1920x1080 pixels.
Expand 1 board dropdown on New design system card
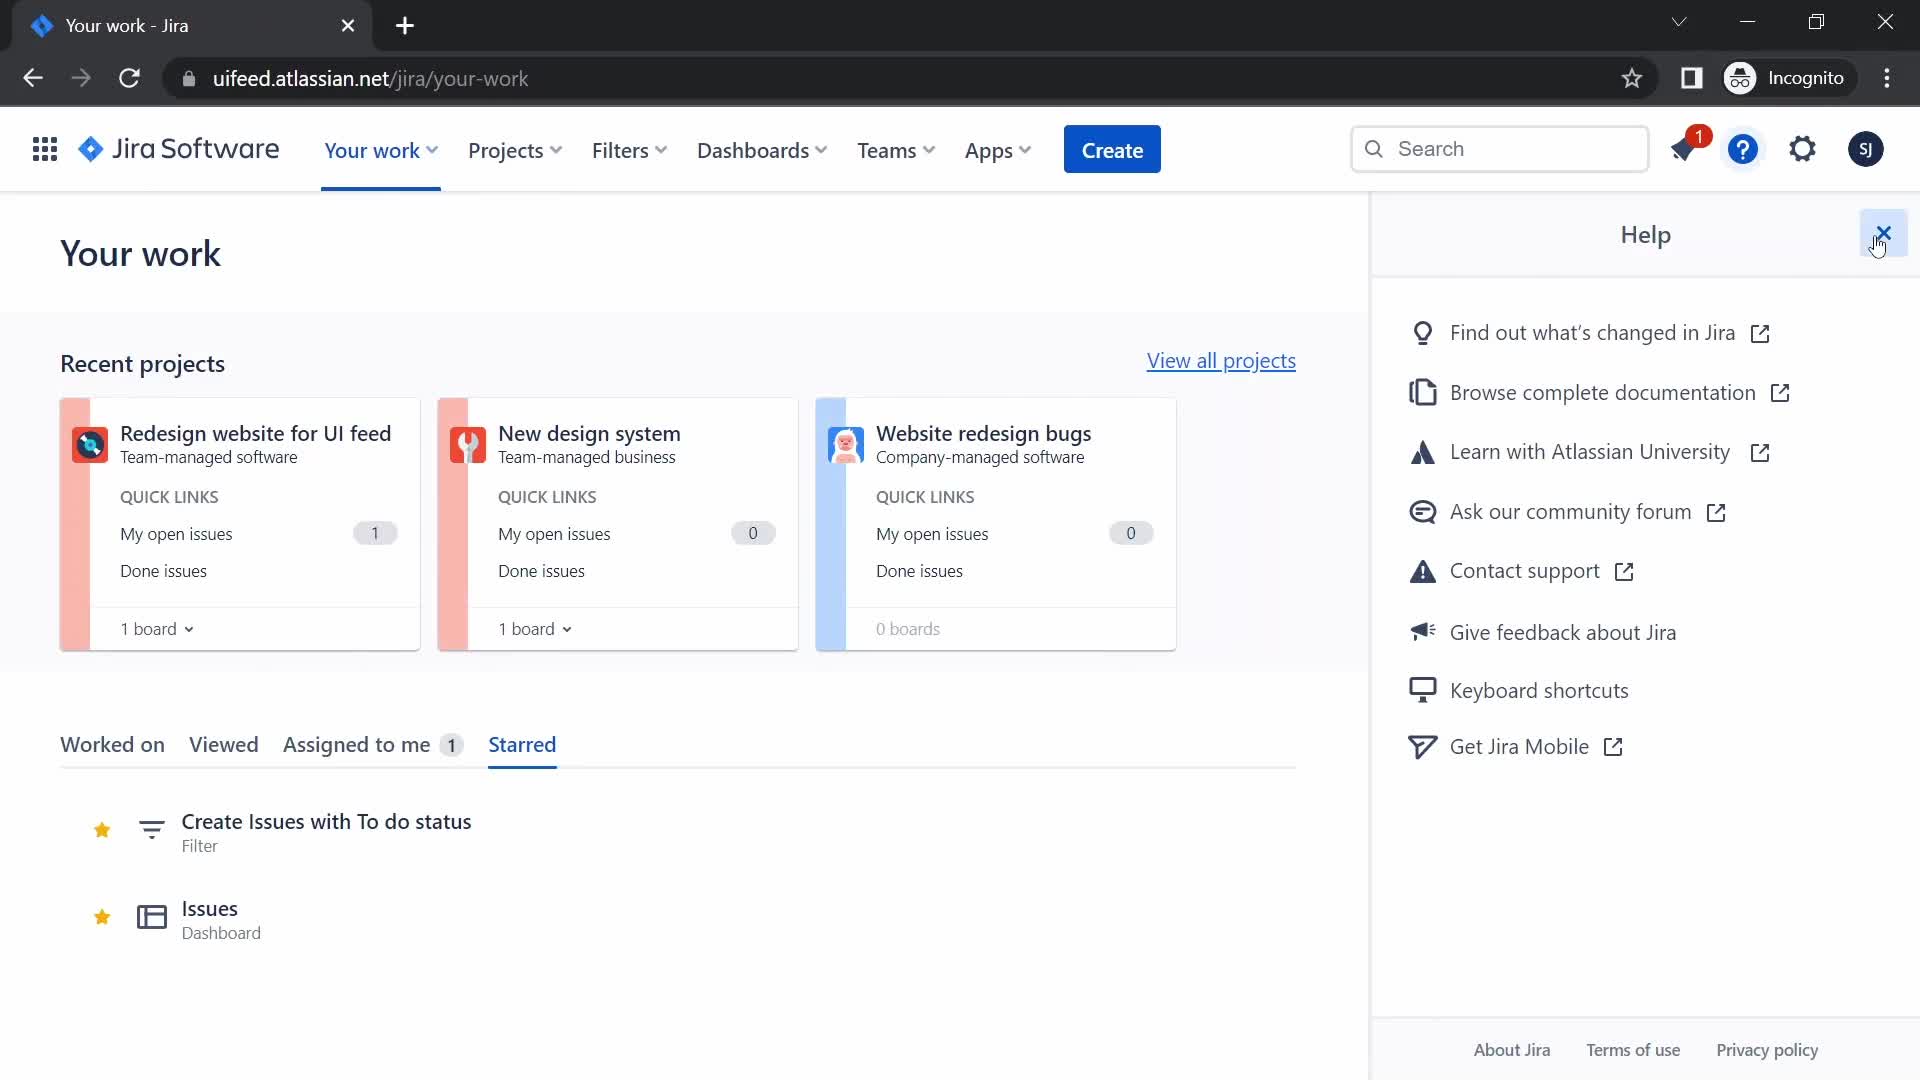pos(535,629)
